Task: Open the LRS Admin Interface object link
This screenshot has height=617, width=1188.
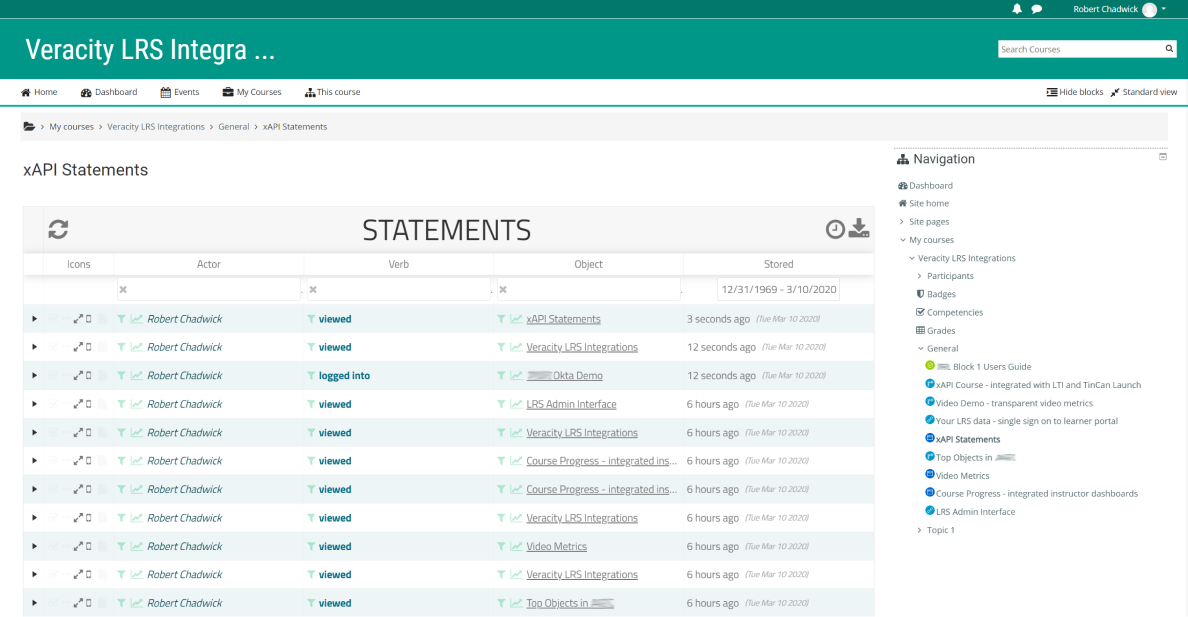Action: (x=570, y=404)
